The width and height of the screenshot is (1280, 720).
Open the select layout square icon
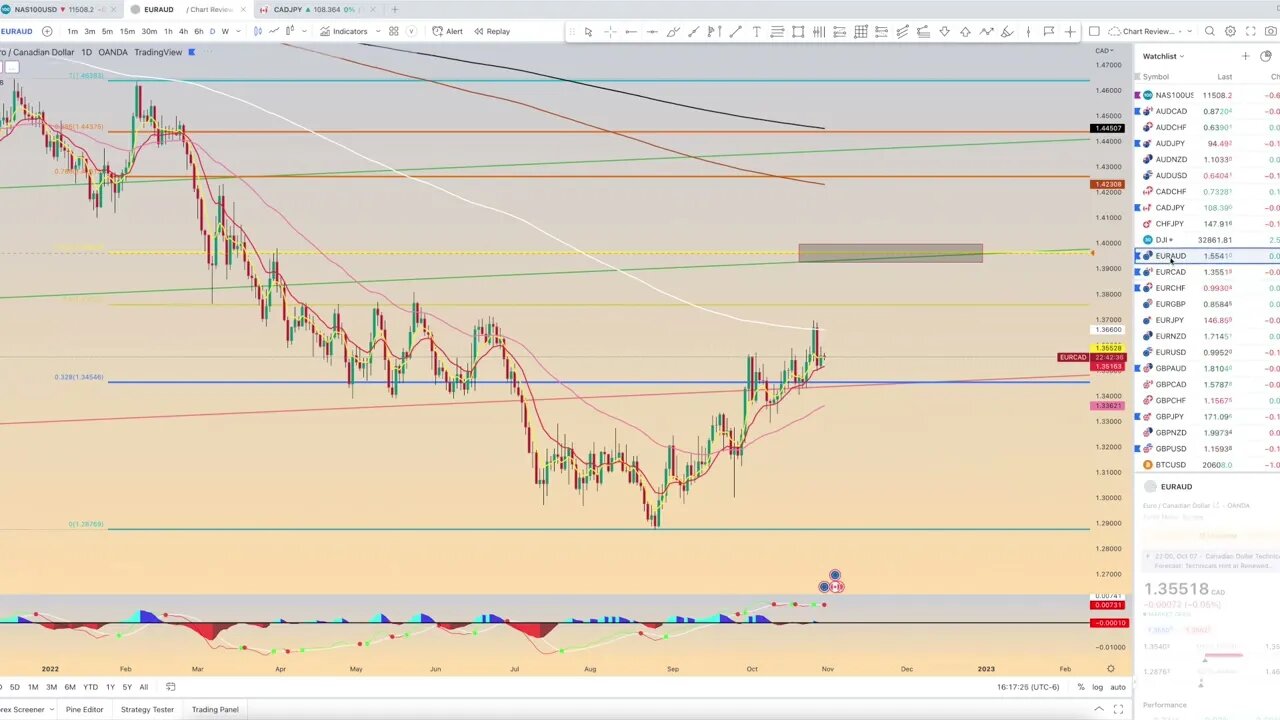click(x=1094, y=31)
